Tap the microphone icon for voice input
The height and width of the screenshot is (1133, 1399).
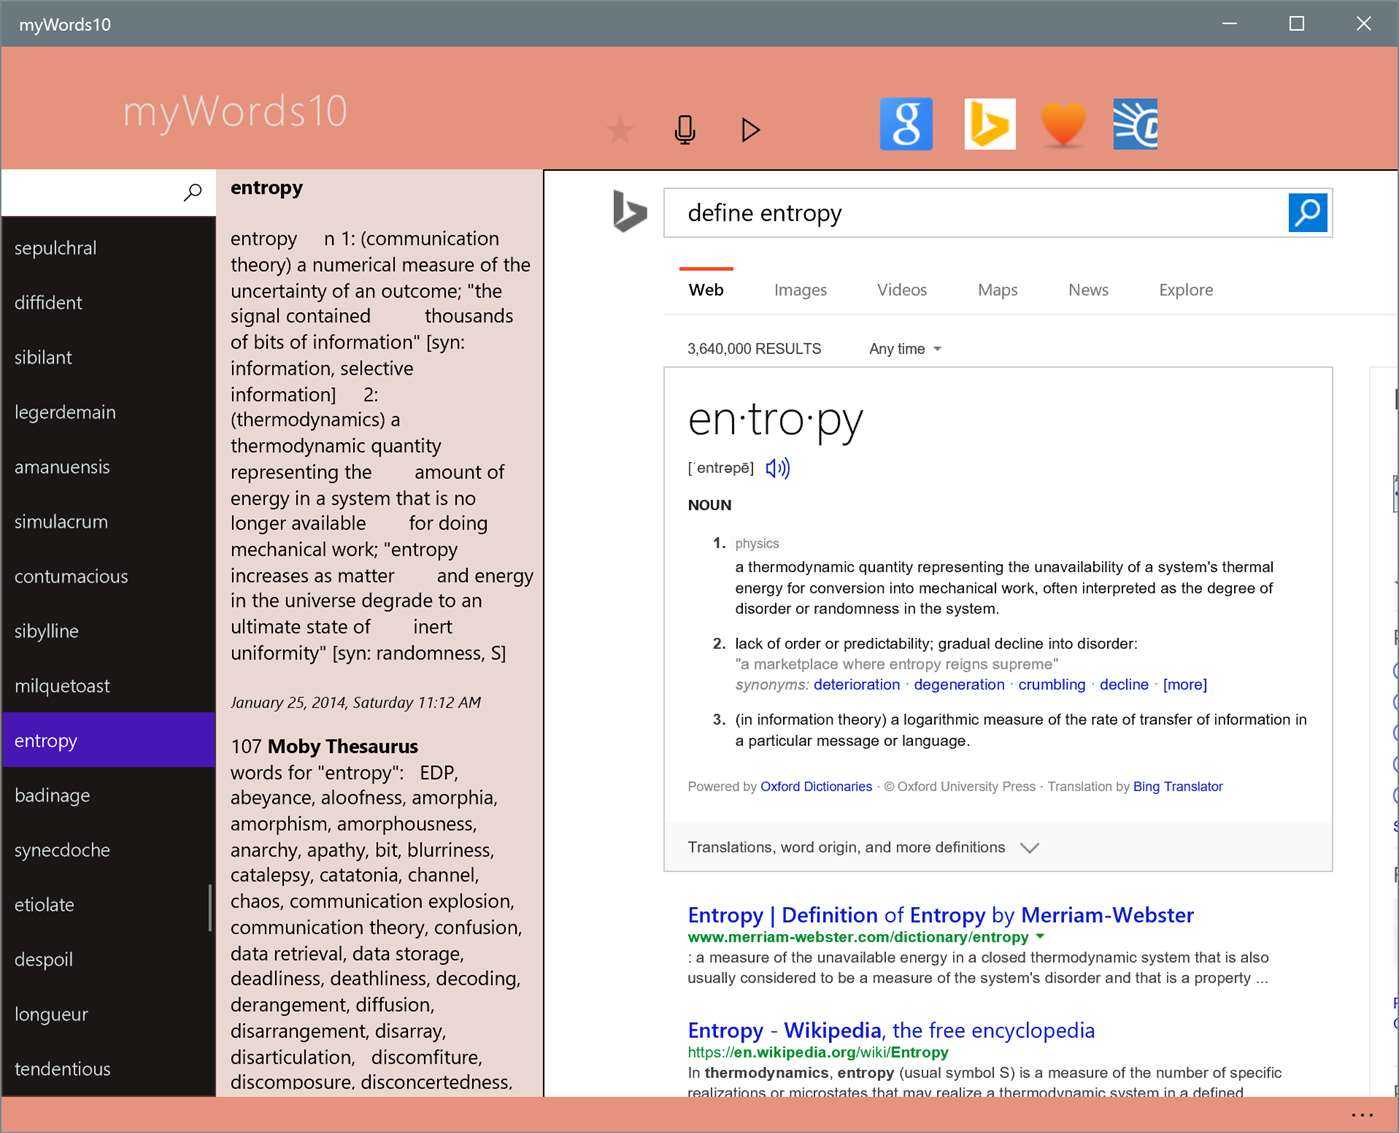pyautogui.click(x=685, y=130)
